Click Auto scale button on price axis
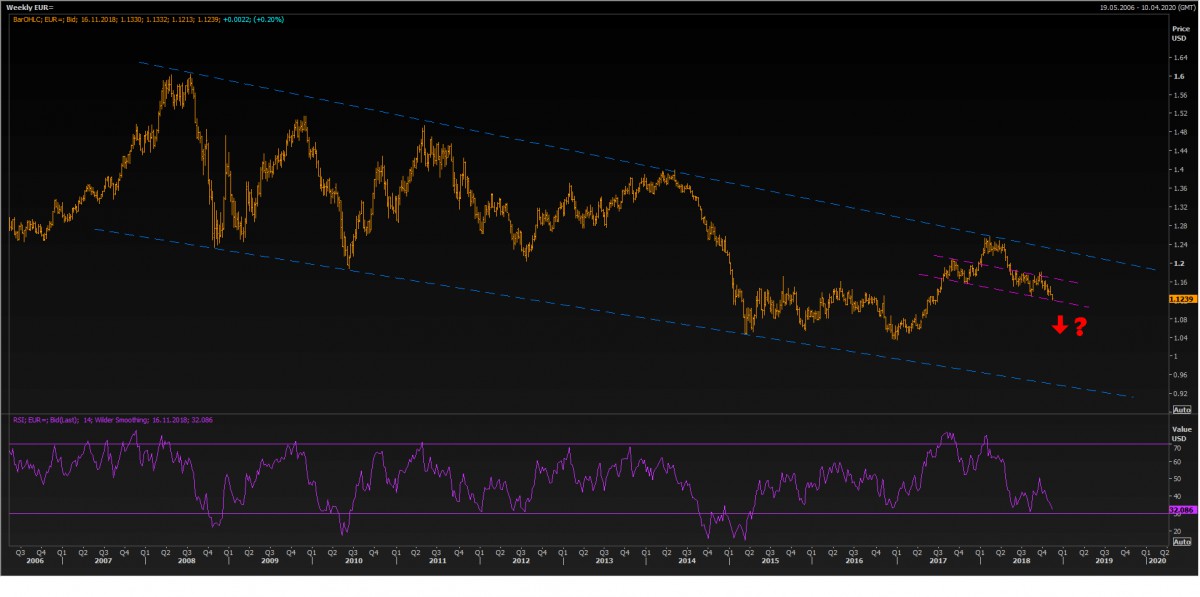 tap(1180, 410)
